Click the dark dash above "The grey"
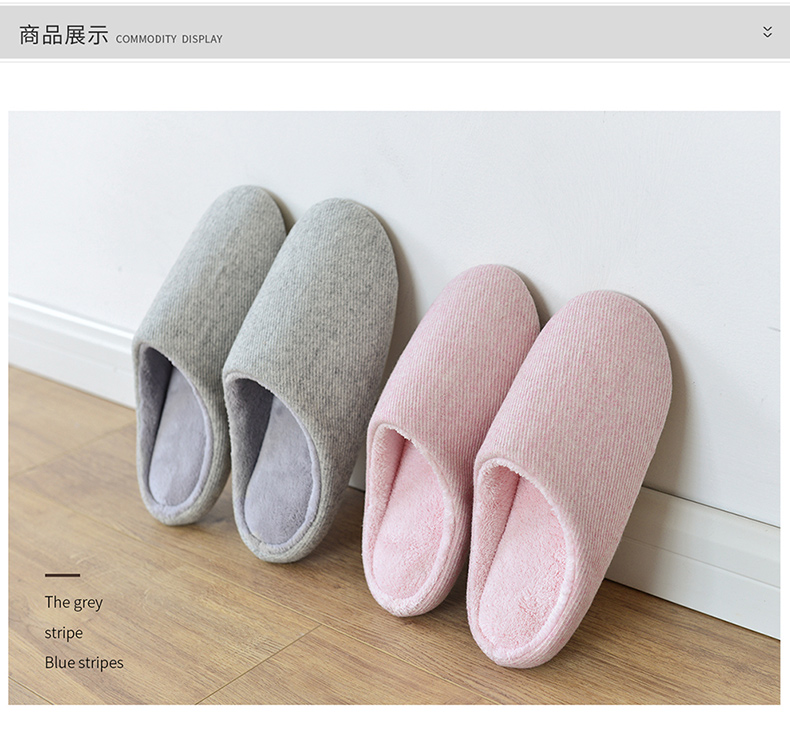790x753 pixels. pos(62,576)
